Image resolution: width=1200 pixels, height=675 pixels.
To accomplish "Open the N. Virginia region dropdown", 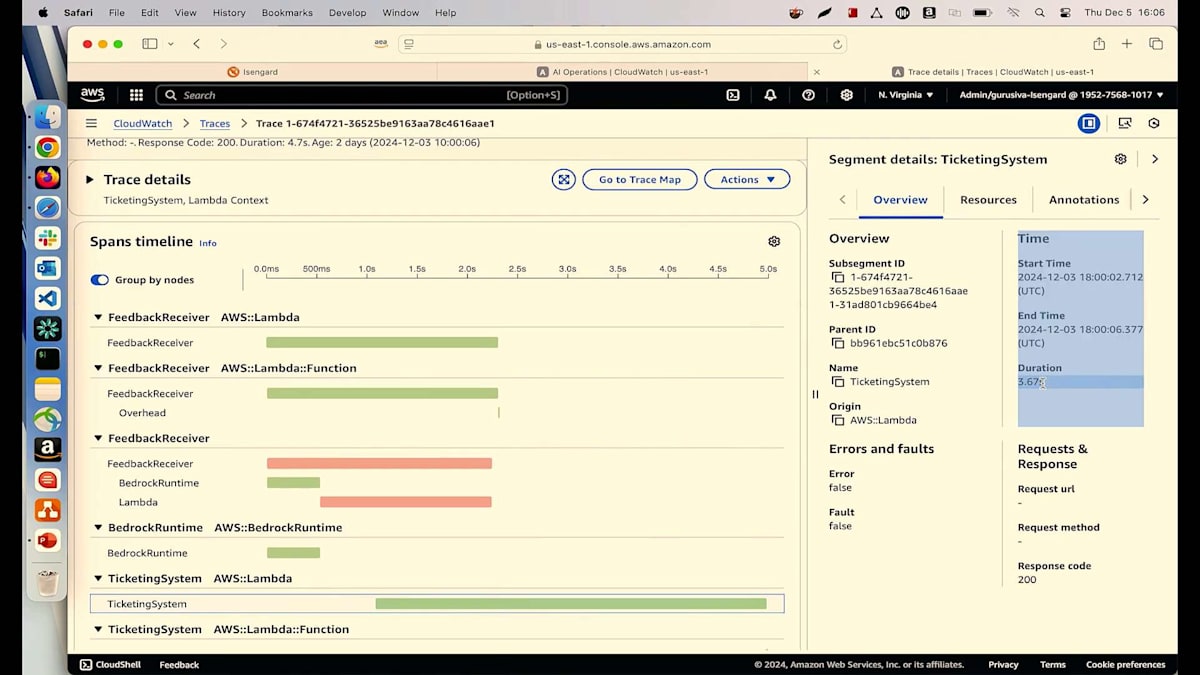I will pos(905,95).
